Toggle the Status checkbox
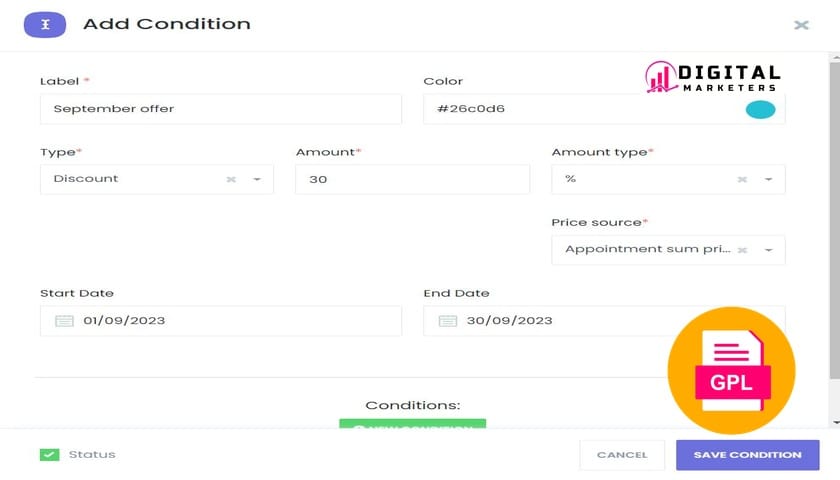Screen dimensions: 840x480 [49, 455]
